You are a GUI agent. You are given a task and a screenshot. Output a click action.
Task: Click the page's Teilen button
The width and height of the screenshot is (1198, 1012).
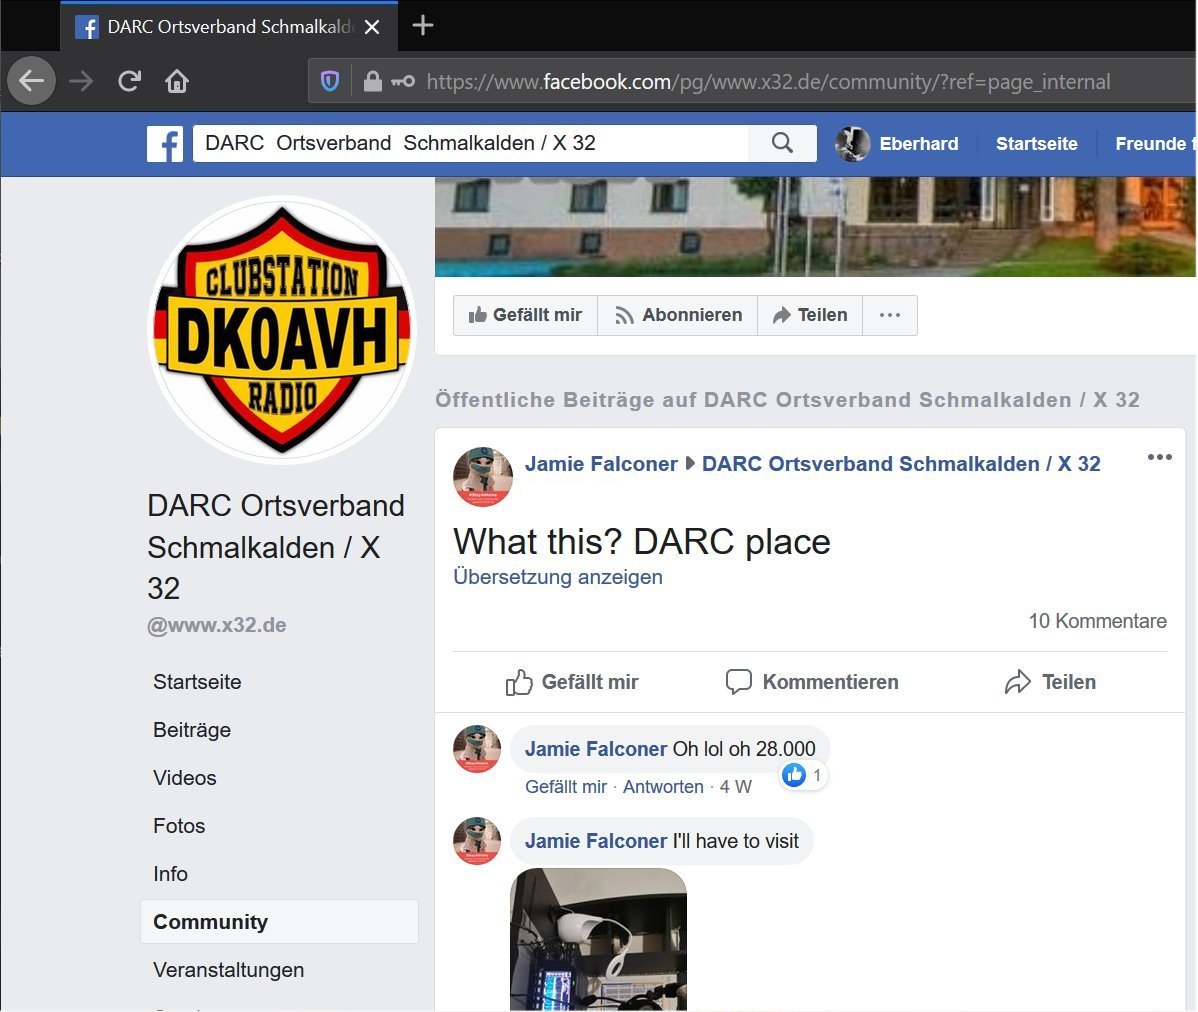point(810,315)
